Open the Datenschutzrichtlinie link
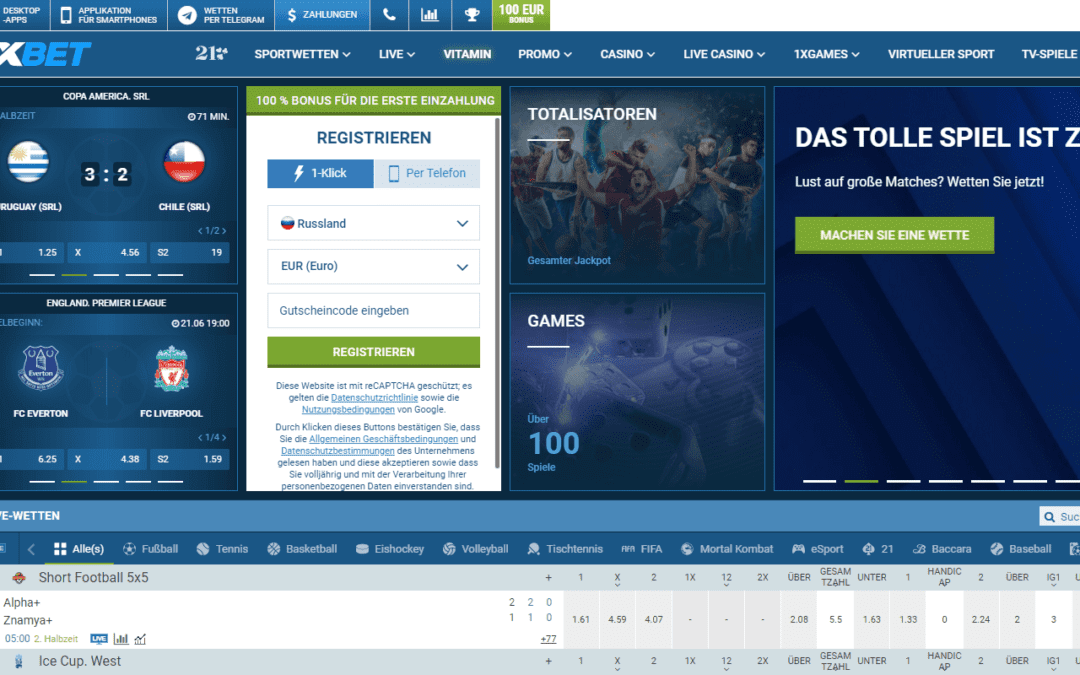Image resolution: width=1080 pixels, height=675 pixels. pos(374,398)
